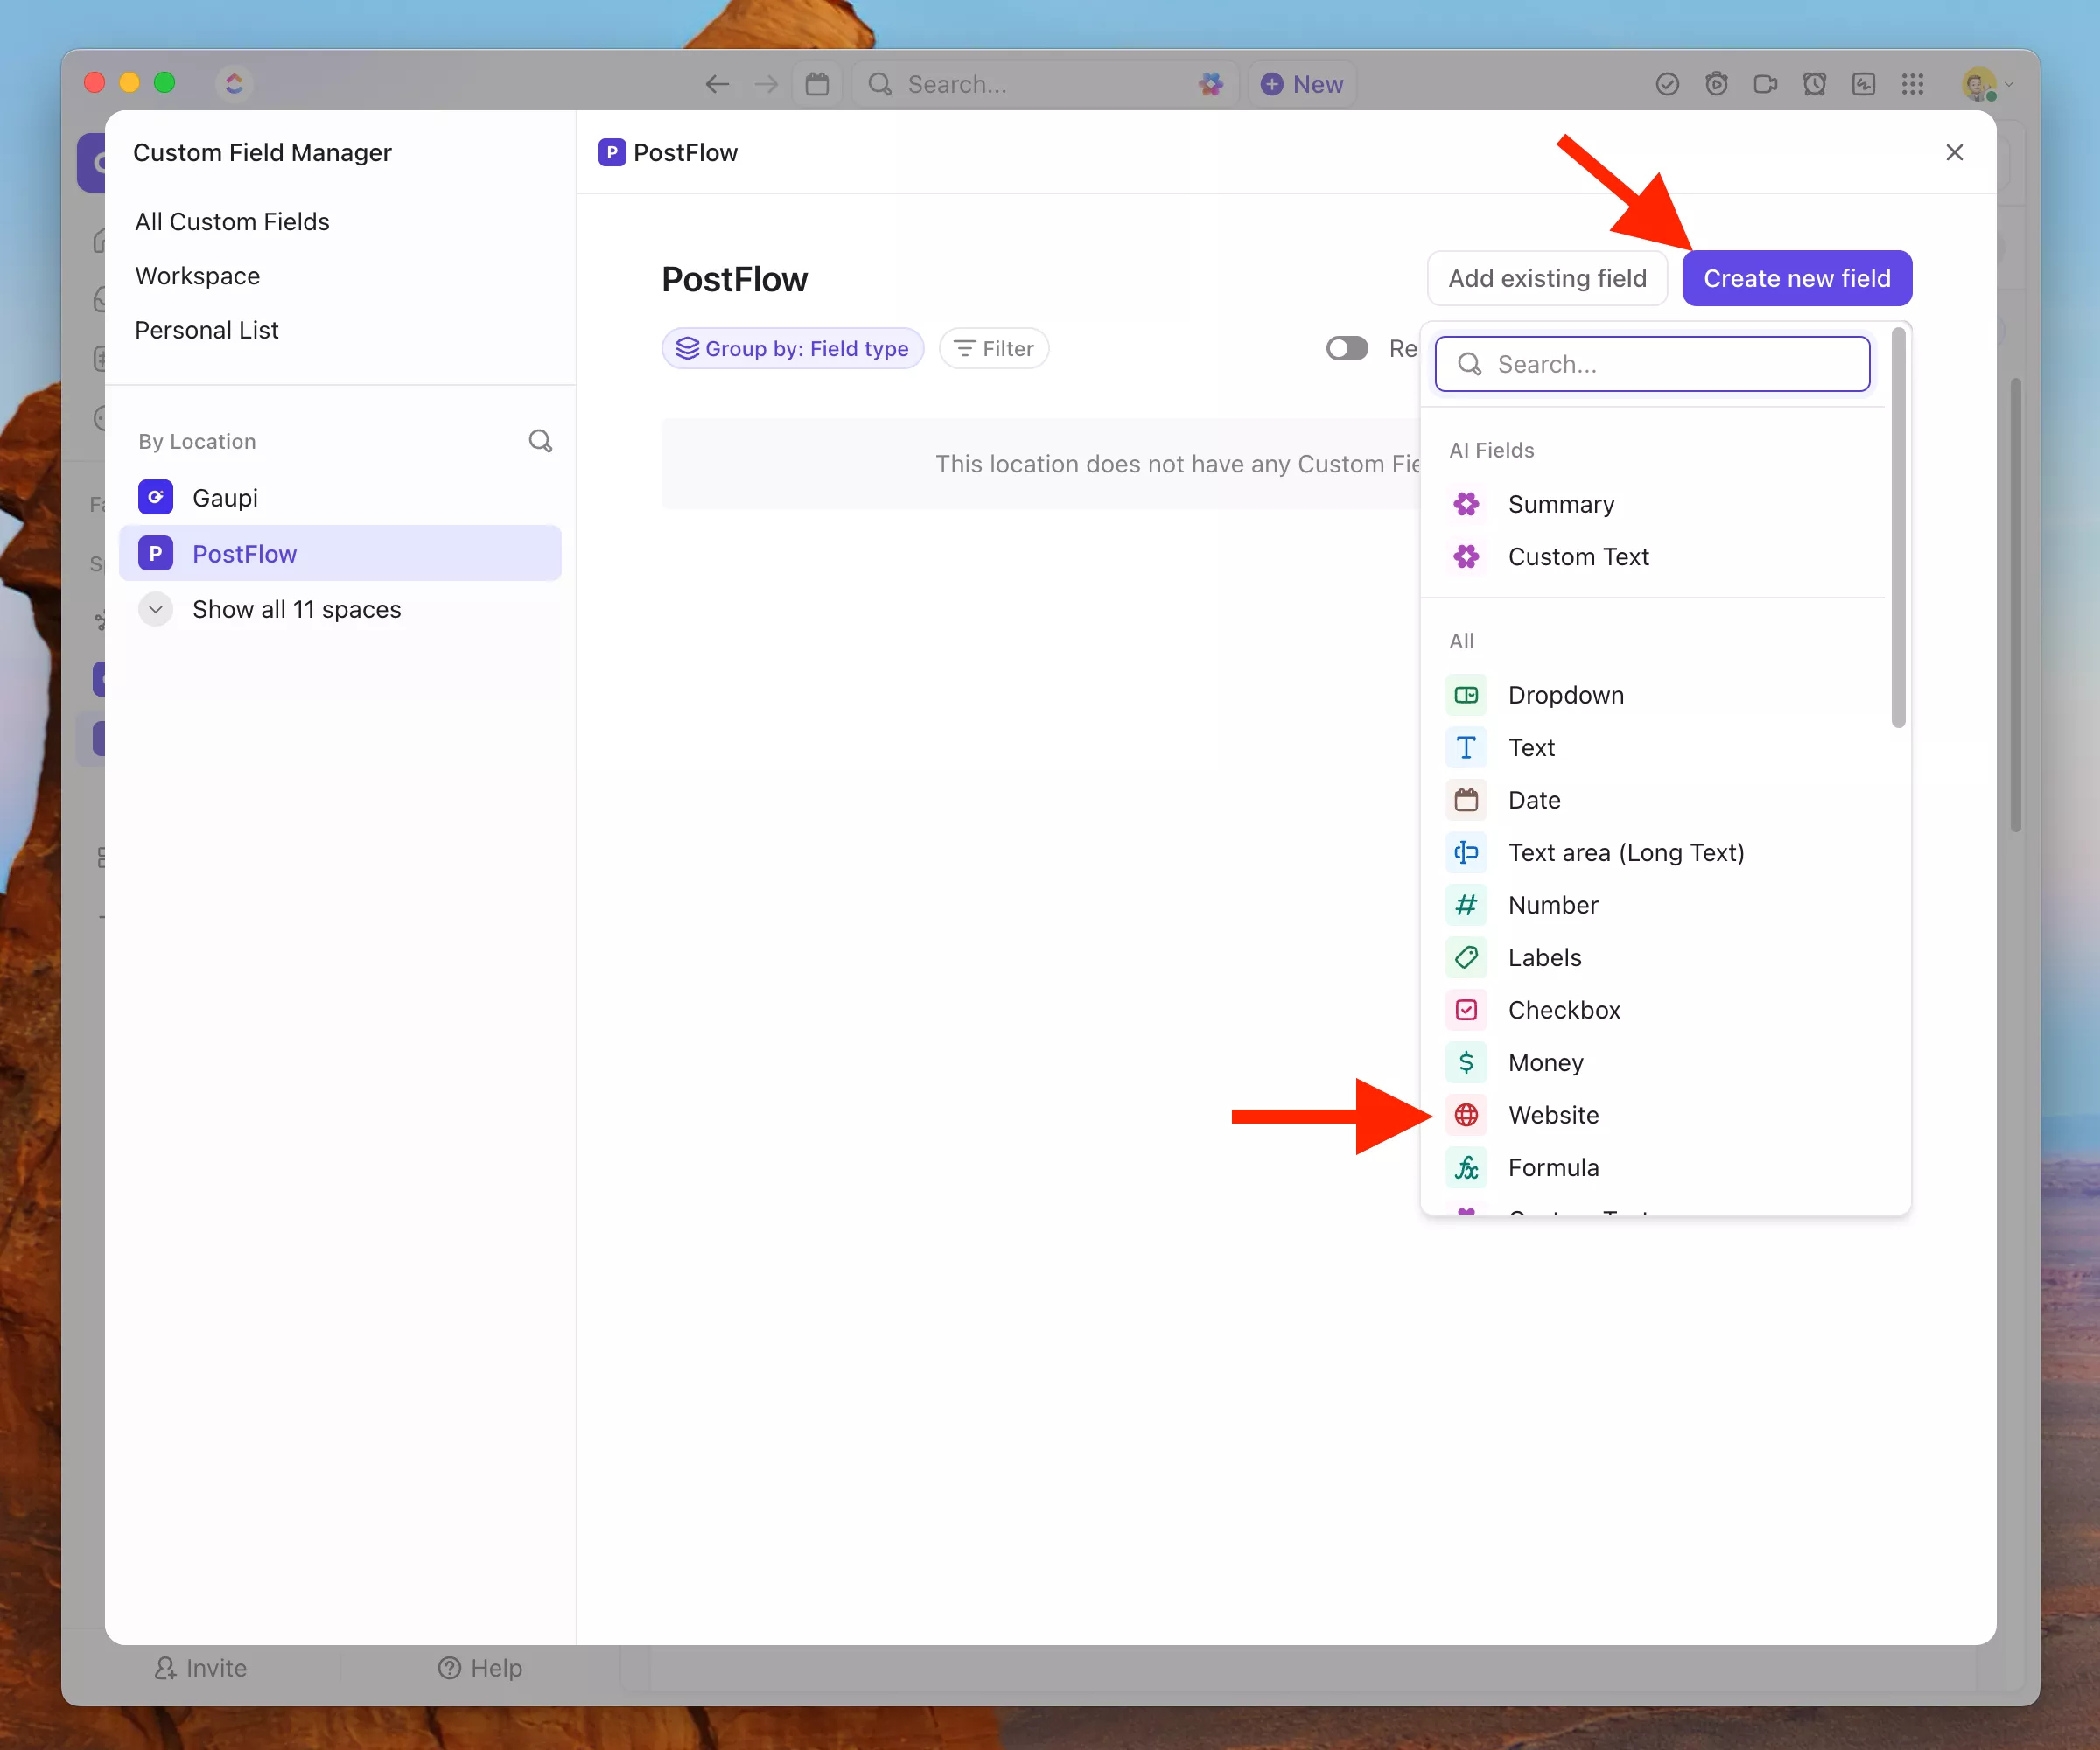This screenshot has height=1750, width=2100.
Task: Expand Show all 11 spaces
Action: [270, 609]
